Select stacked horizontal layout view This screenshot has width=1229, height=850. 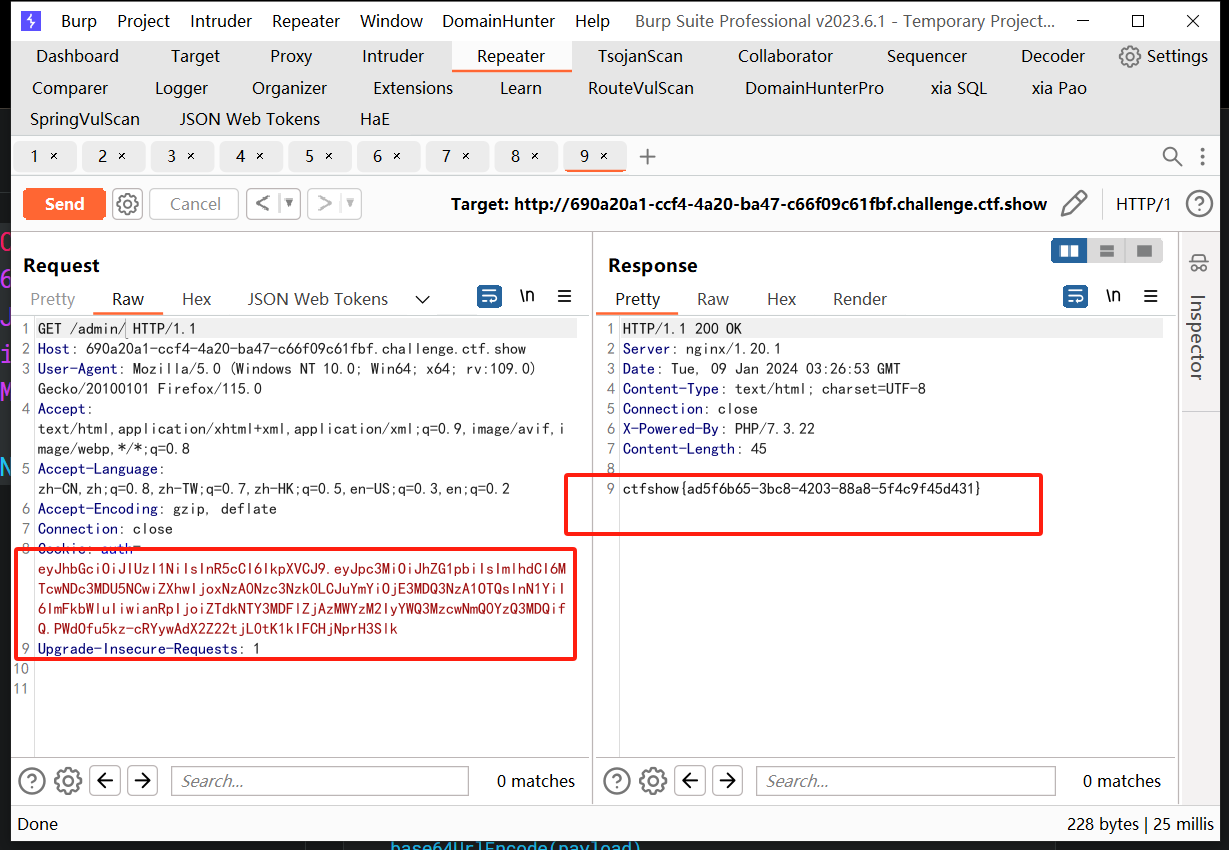(1106, 250)
